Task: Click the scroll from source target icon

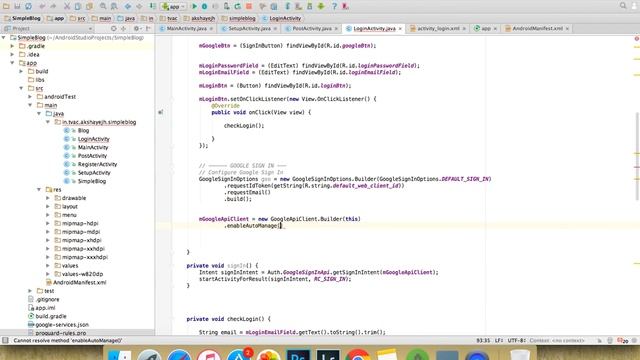Action: [114, 29]
